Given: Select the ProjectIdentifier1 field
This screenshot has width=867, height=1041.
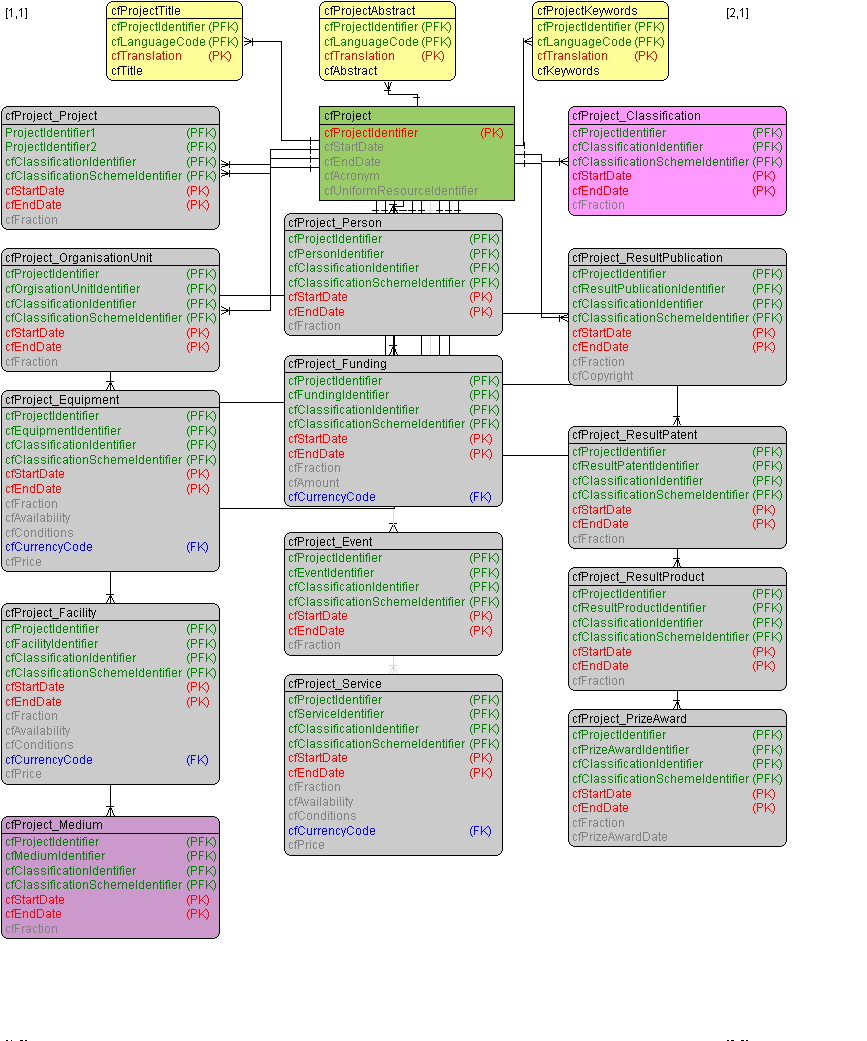Looking at the screenshot, I should click(50, 133).
